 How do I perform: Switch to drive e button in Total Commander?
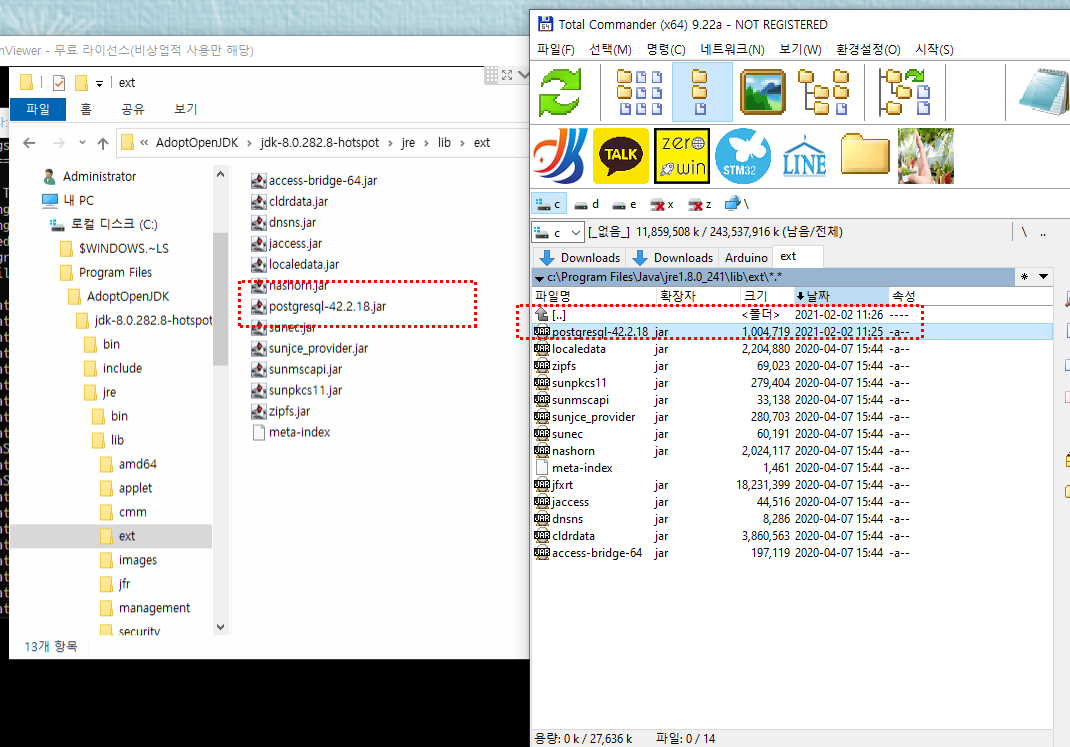(x=624, y=204)
